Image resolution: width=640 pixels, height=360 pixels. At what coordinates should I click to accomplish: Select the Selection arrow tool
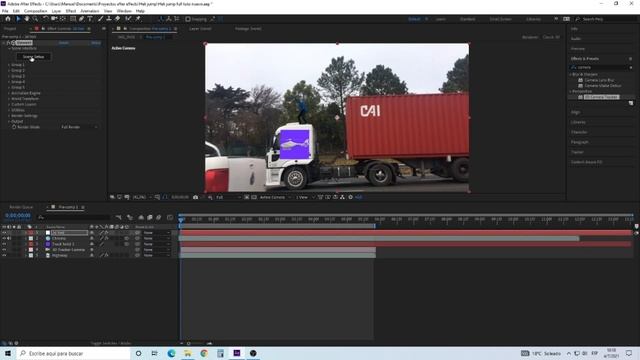tap(18, 19)
